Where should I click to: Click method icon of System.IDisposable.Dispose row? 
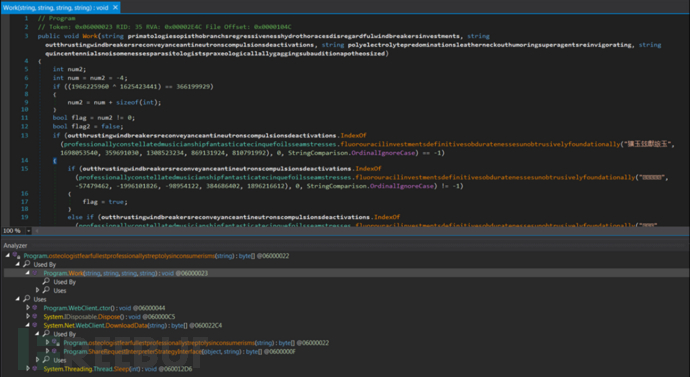coord(36,317)
